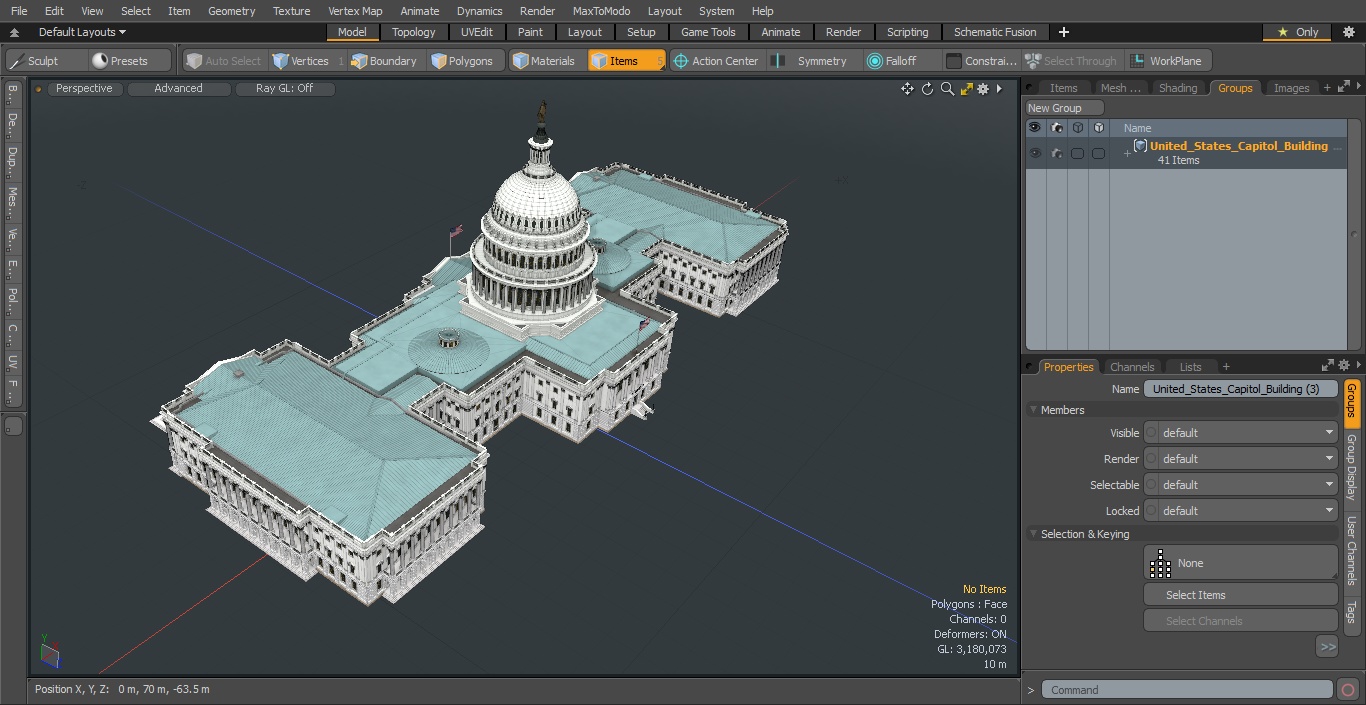Click the axis gizmo in viewport corner

click(x=48, y=651)
